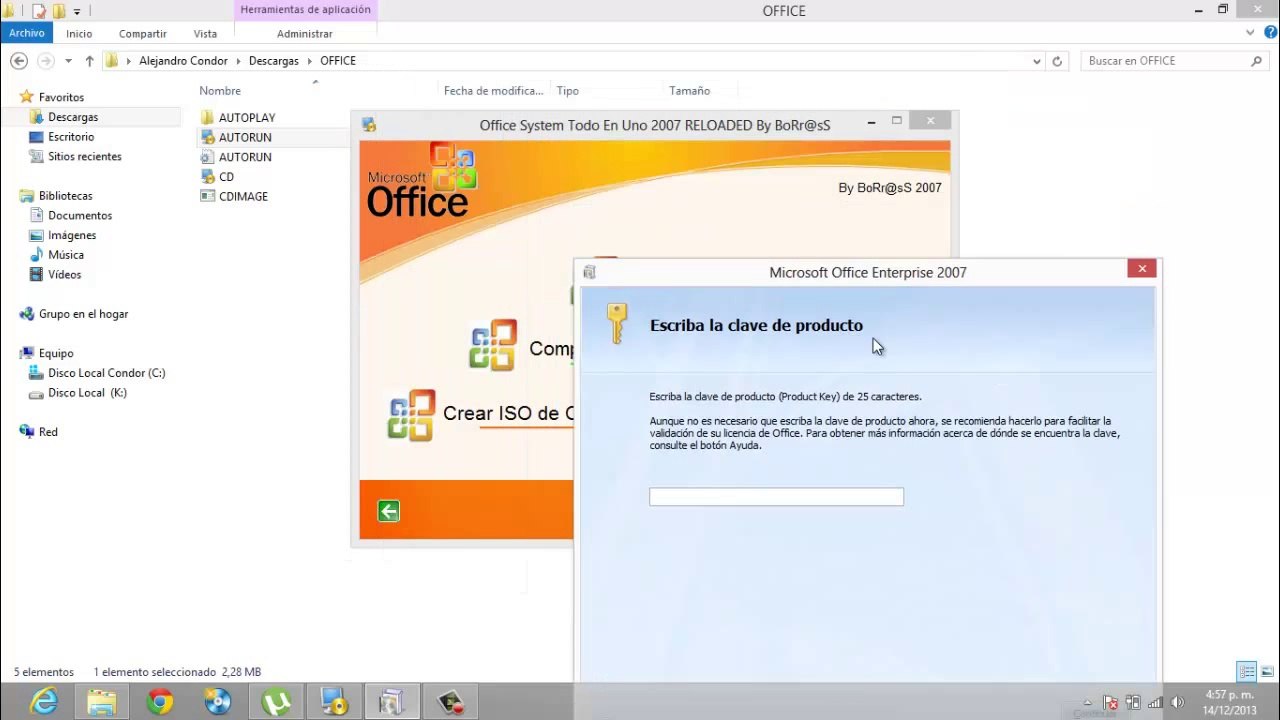This screenshot has width=1280, height=720.
Task: Click the taskbar clock showing 4:57 p. m.
Action: coord(1230,702)
